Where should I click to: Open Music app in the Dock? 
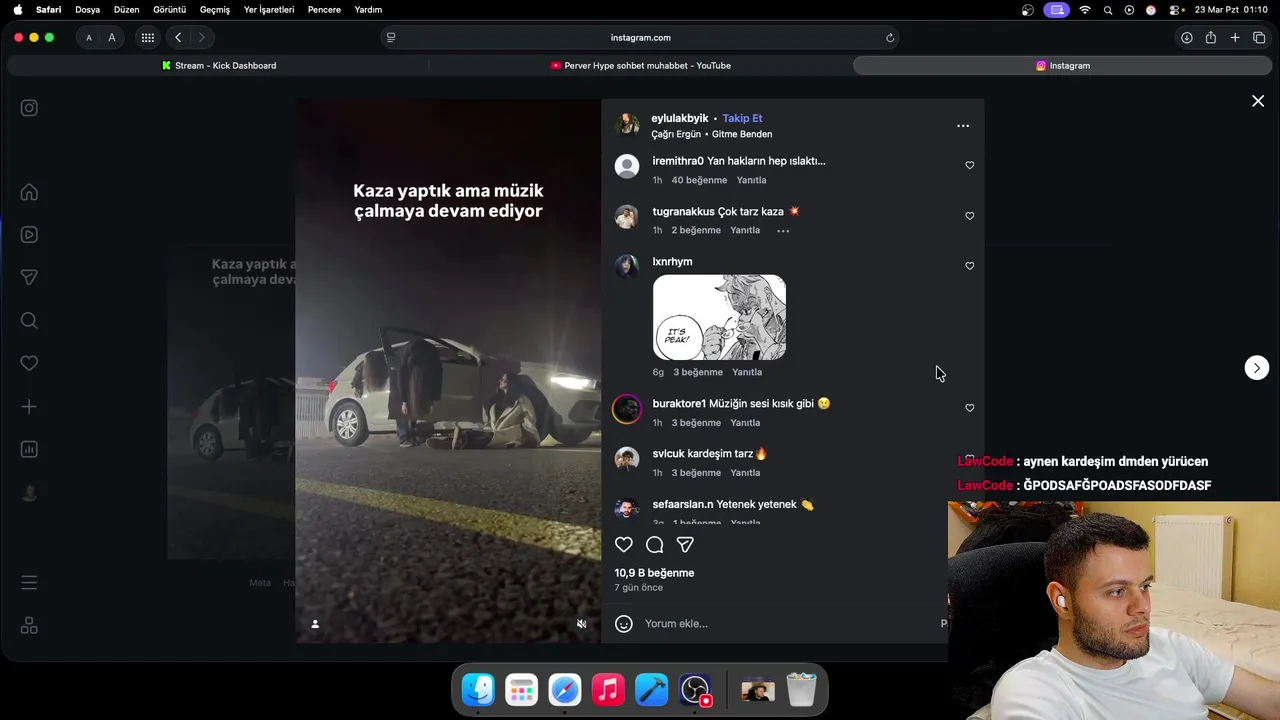(608, 690)
